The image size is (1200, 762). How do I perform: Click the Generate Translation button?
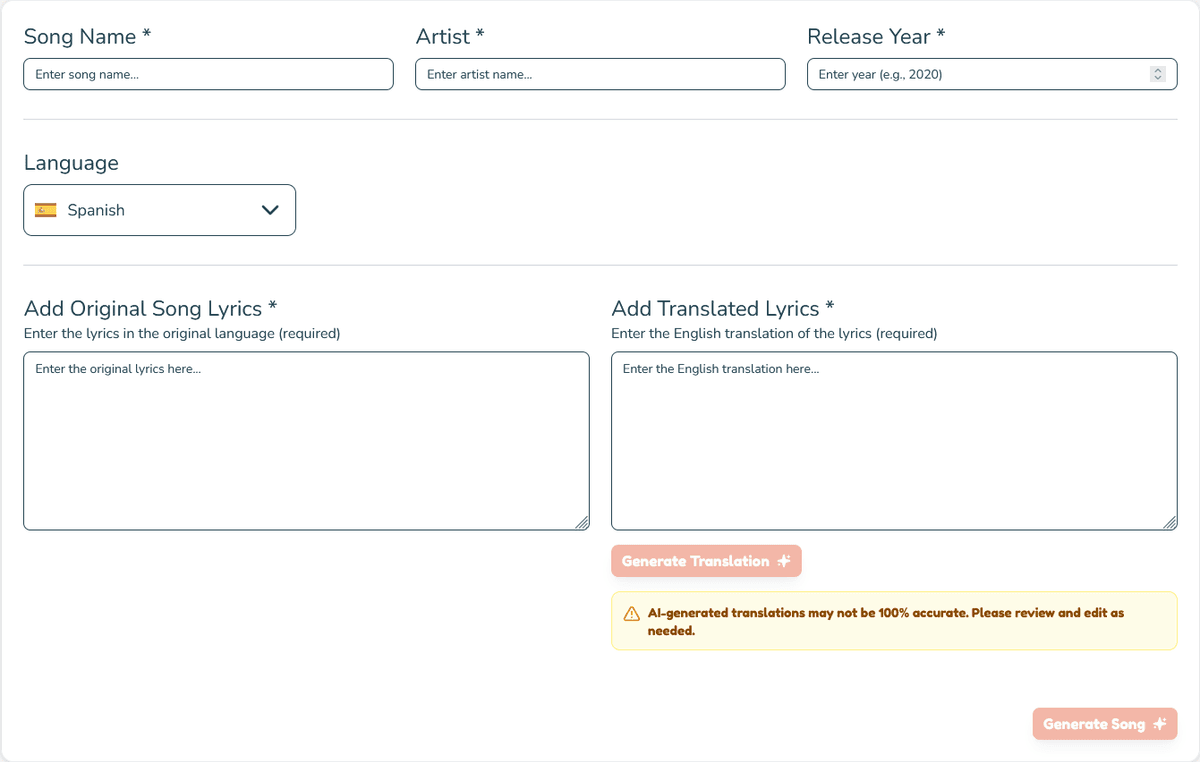(706, 560)
